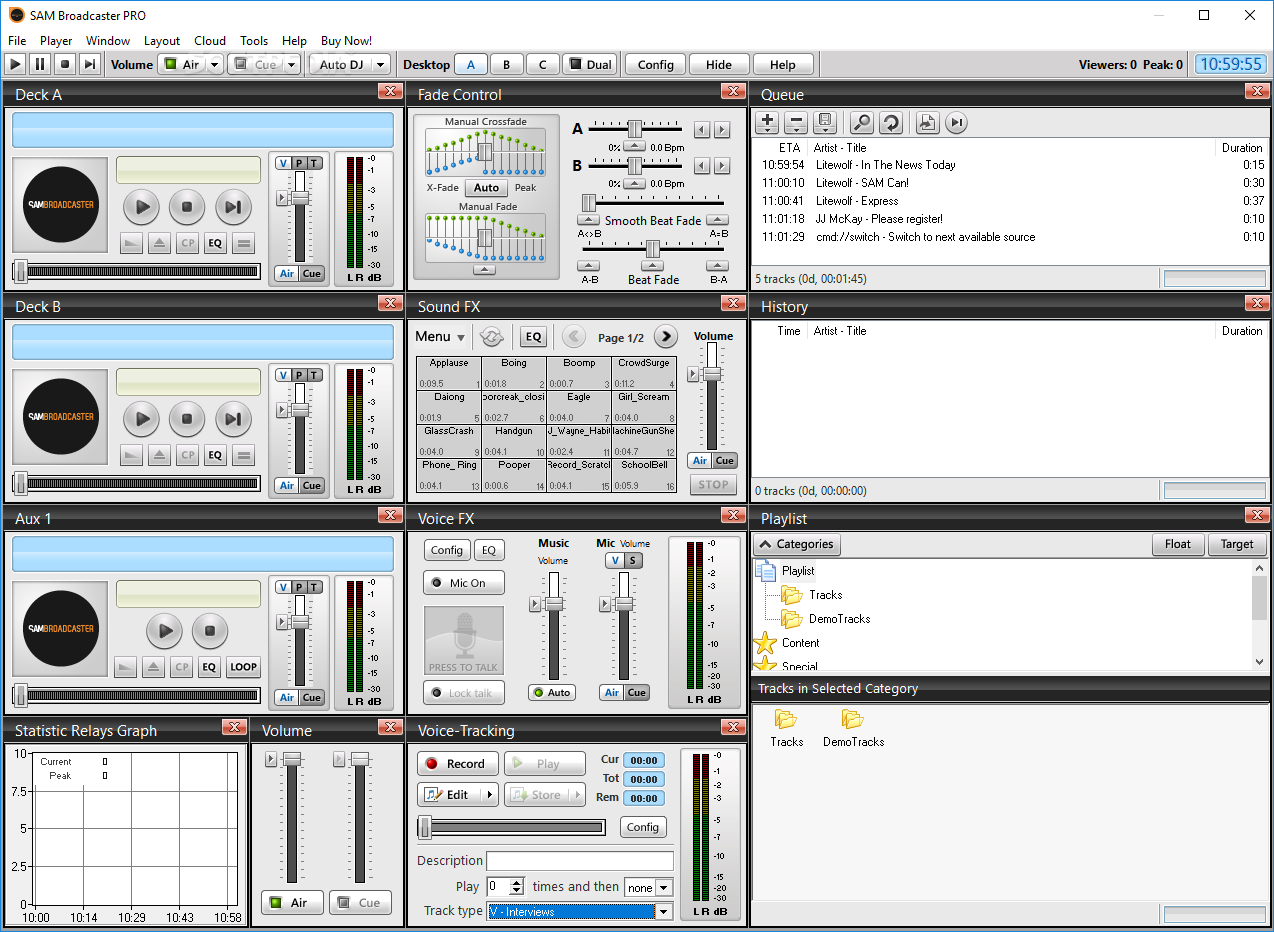Click the Aux 1 play button
1274x932 pixels.
(165, 632)
